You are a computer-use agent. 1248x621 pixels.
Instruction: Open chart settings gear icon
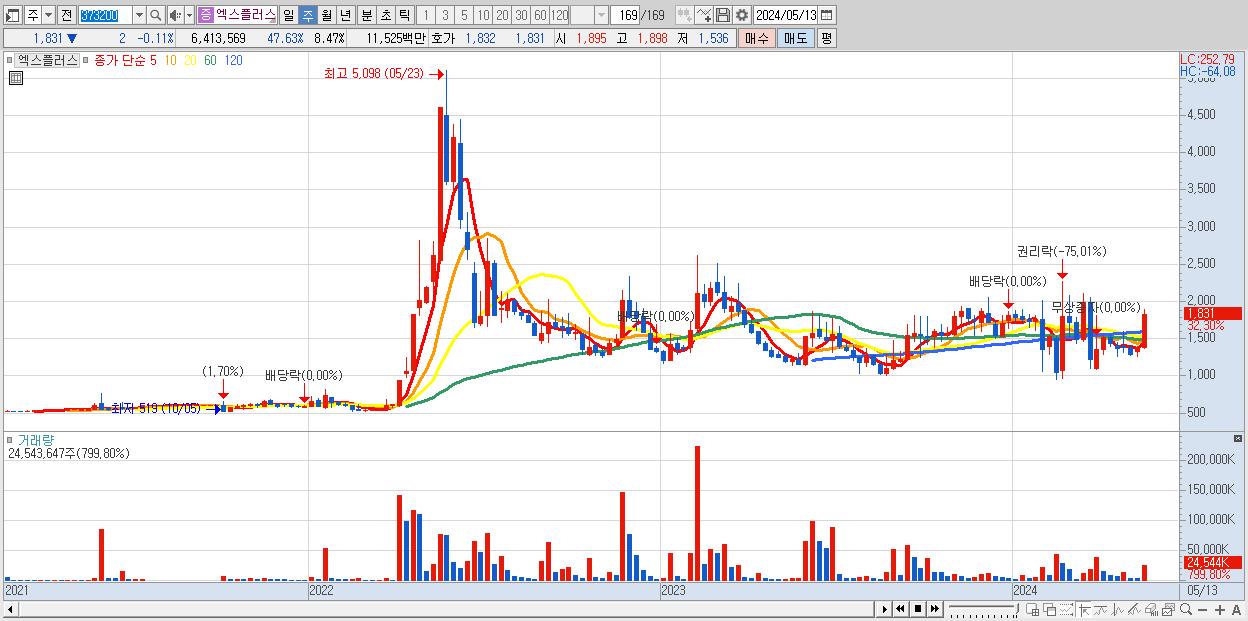click(x=742, y=15)
